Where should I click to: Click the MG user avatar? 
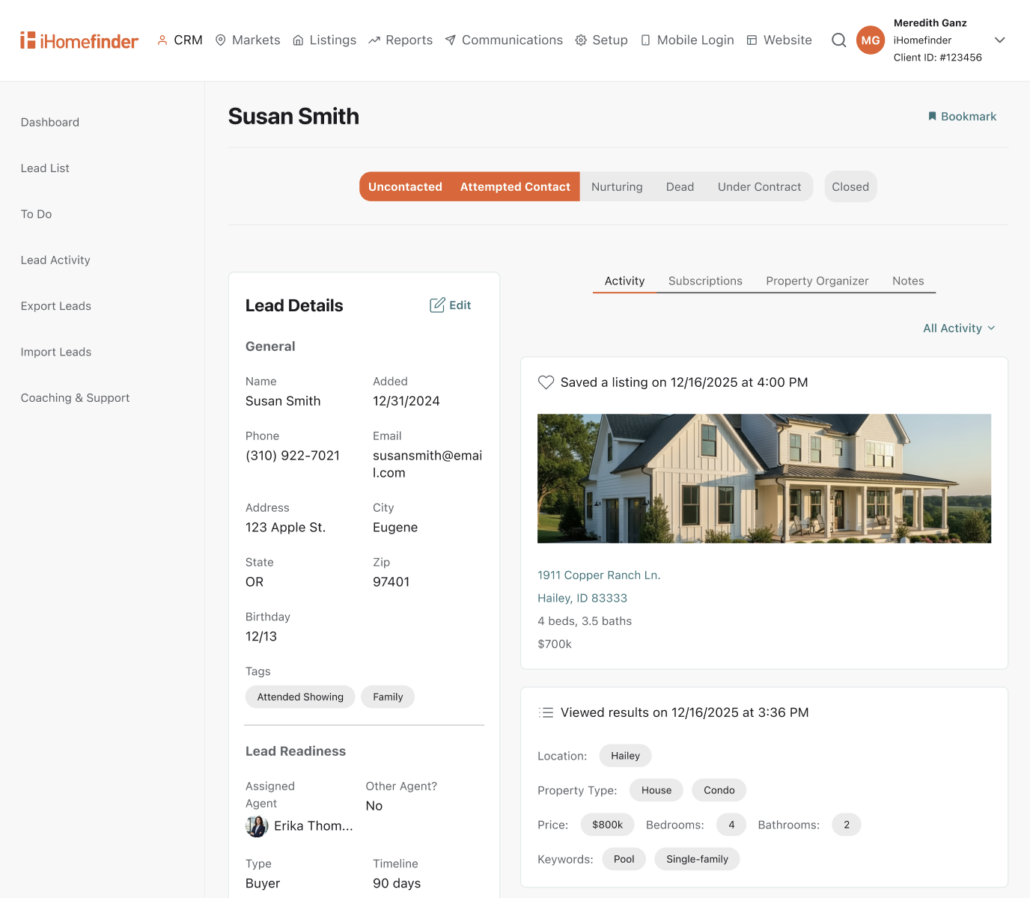[870, 40]
